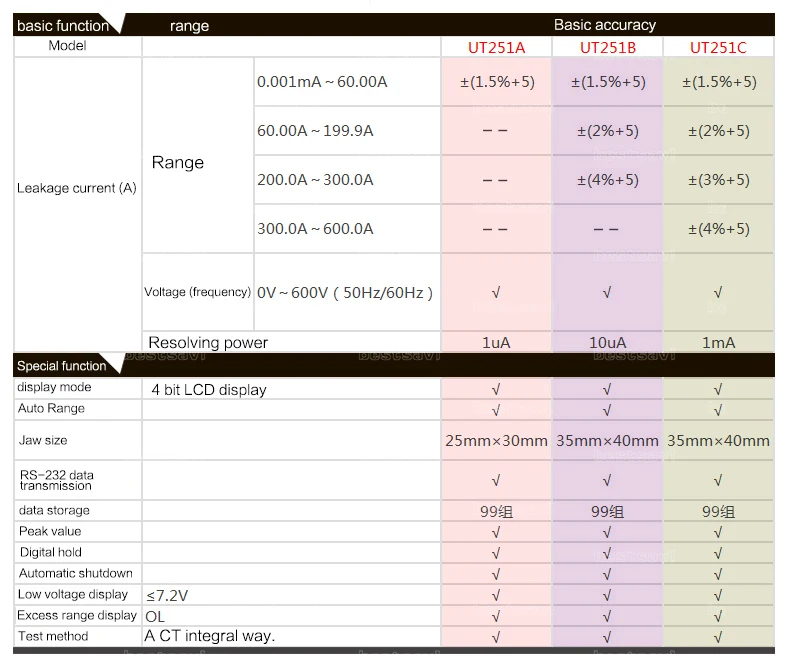The height and width of the screenshot is (663, 790).
Task: Select the '4 bit LCD display' text
Action: [x=209, y=389]
